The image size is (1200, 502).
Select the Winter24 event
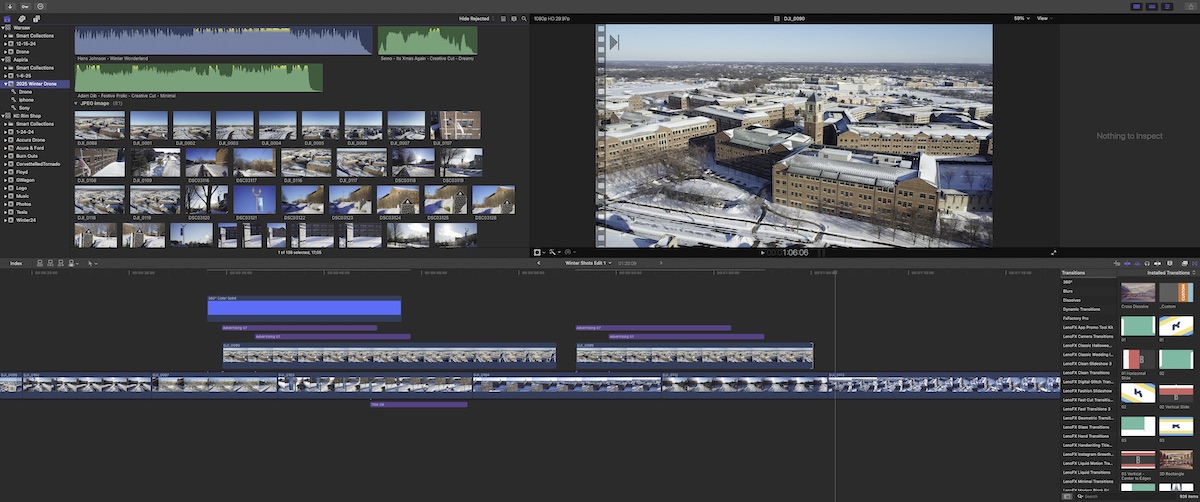pos(28,220)
